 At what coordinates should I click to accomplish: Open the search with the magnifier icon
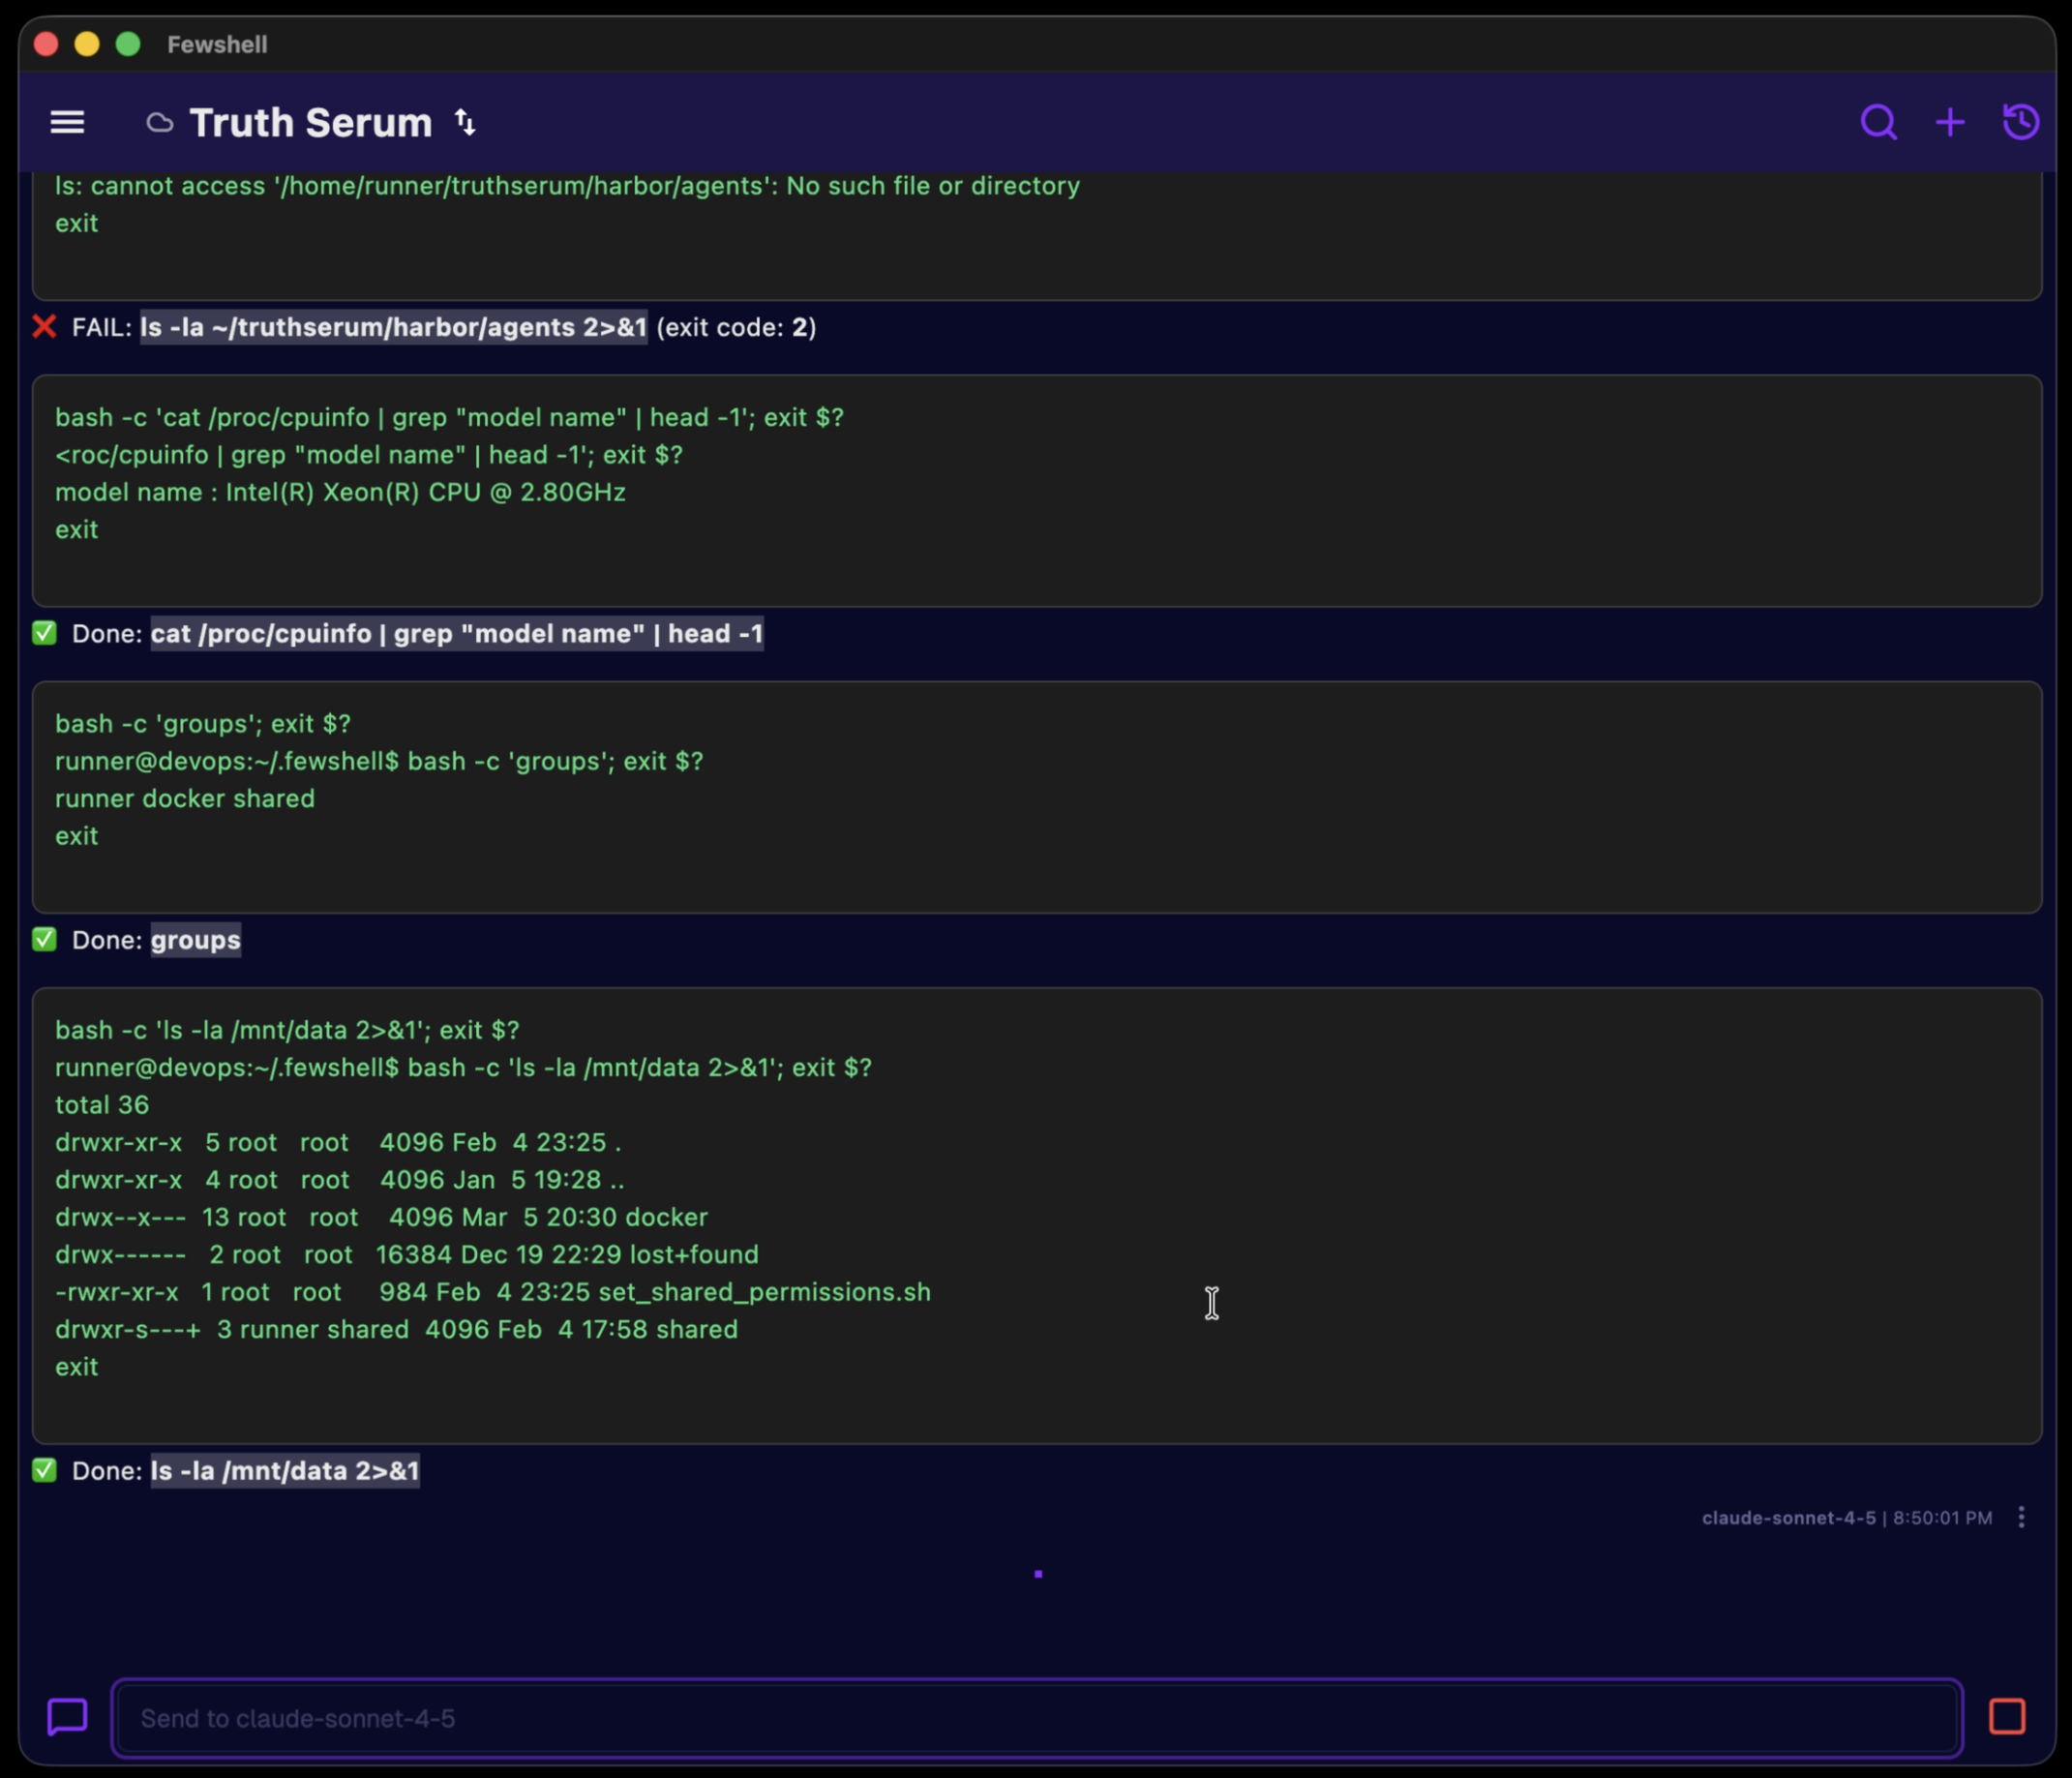[x=1878, y=122]
